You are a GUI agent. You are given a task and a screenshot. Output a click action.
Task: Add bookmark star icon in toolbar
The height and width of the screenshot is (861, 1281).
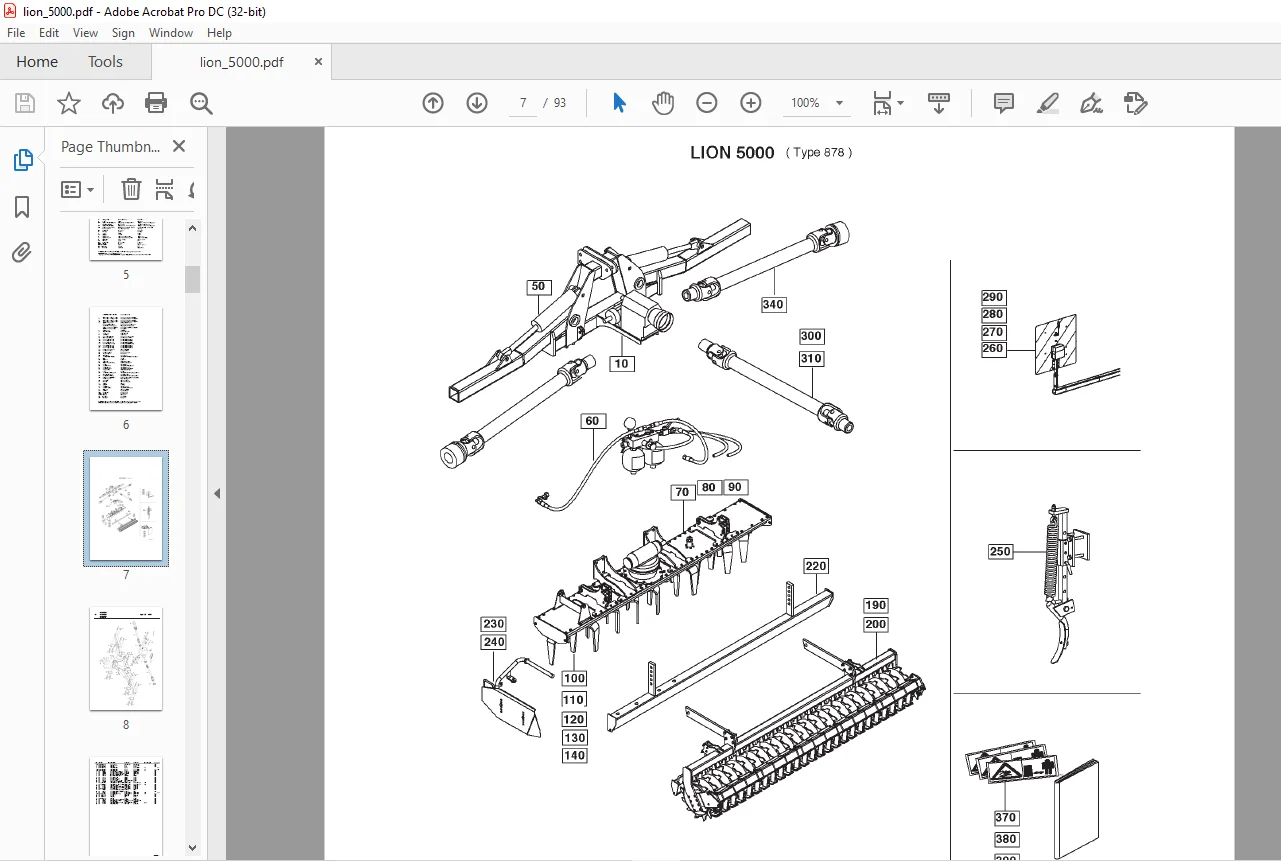69,103
